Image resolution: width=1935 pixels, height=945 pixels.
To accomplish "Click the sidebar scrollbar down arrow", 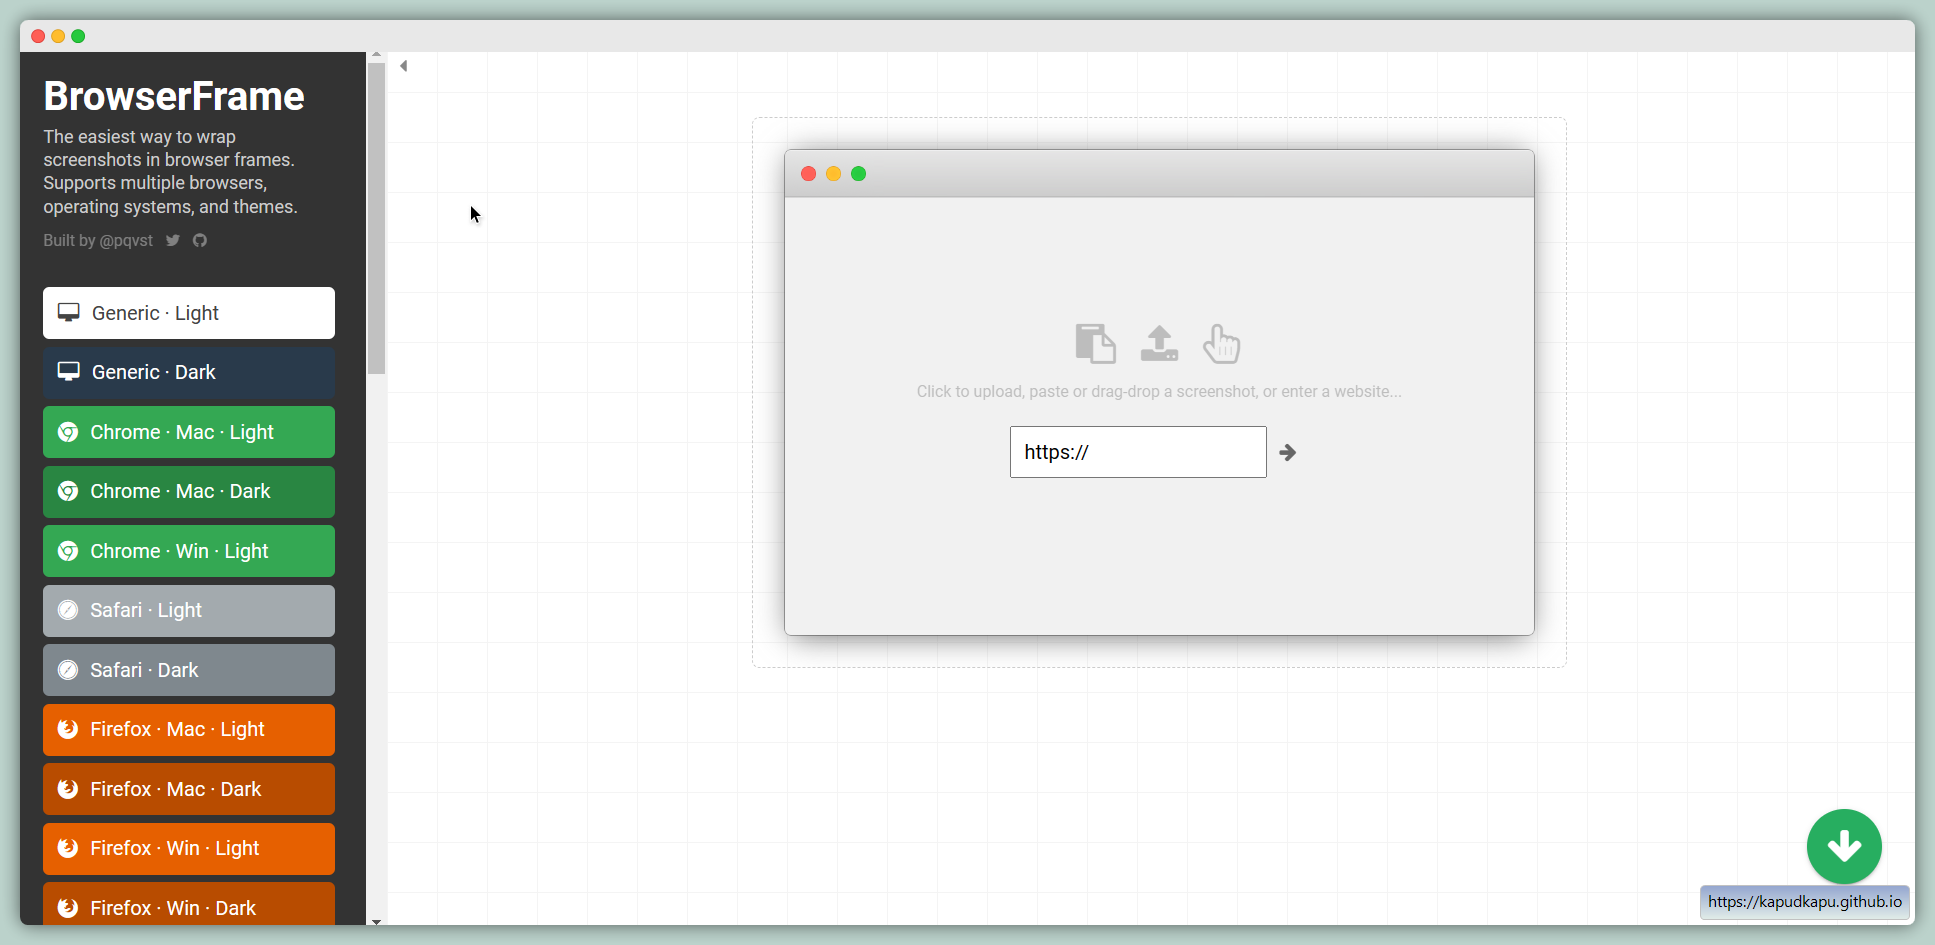I will pyautogui.click(x=376, y=921).
